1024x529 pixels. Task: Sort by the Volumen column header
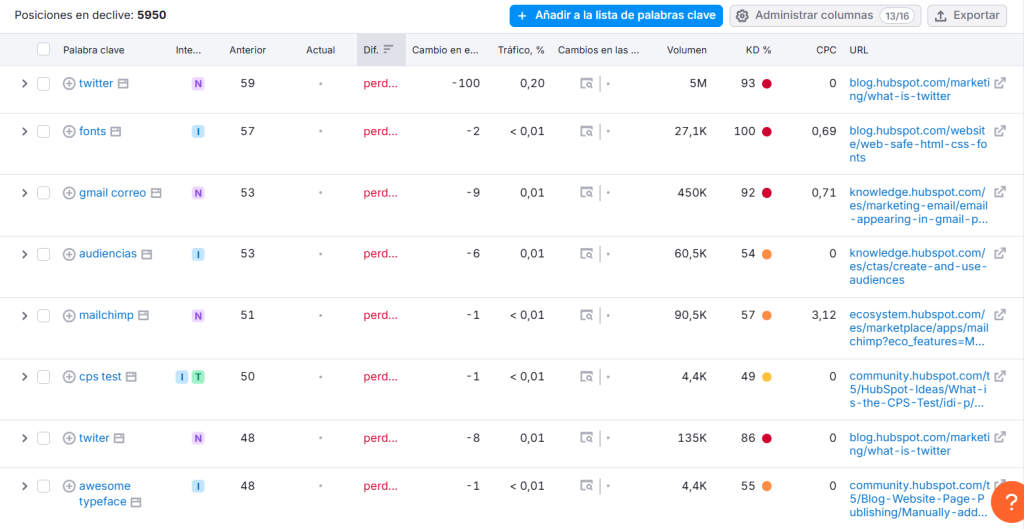(686, 50)
